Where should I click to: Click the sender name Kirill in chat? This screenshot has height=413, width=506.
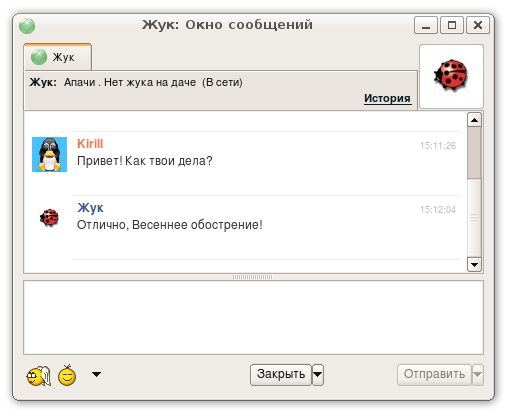coord(90,144)
